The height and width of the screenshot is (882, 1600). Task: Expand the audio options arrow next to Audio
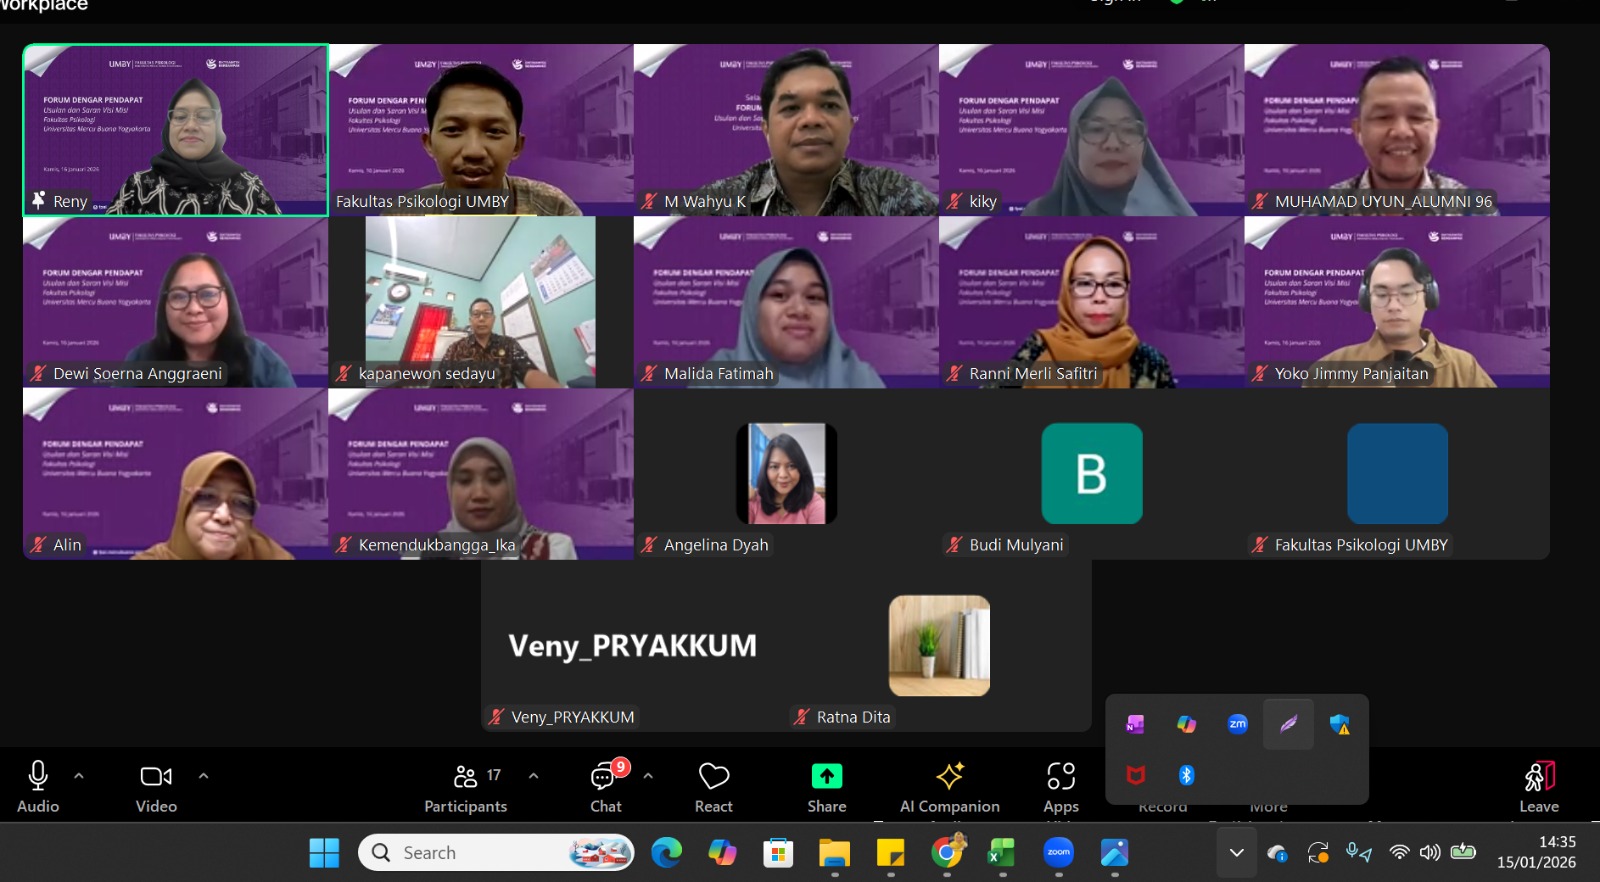click(79, 776)
